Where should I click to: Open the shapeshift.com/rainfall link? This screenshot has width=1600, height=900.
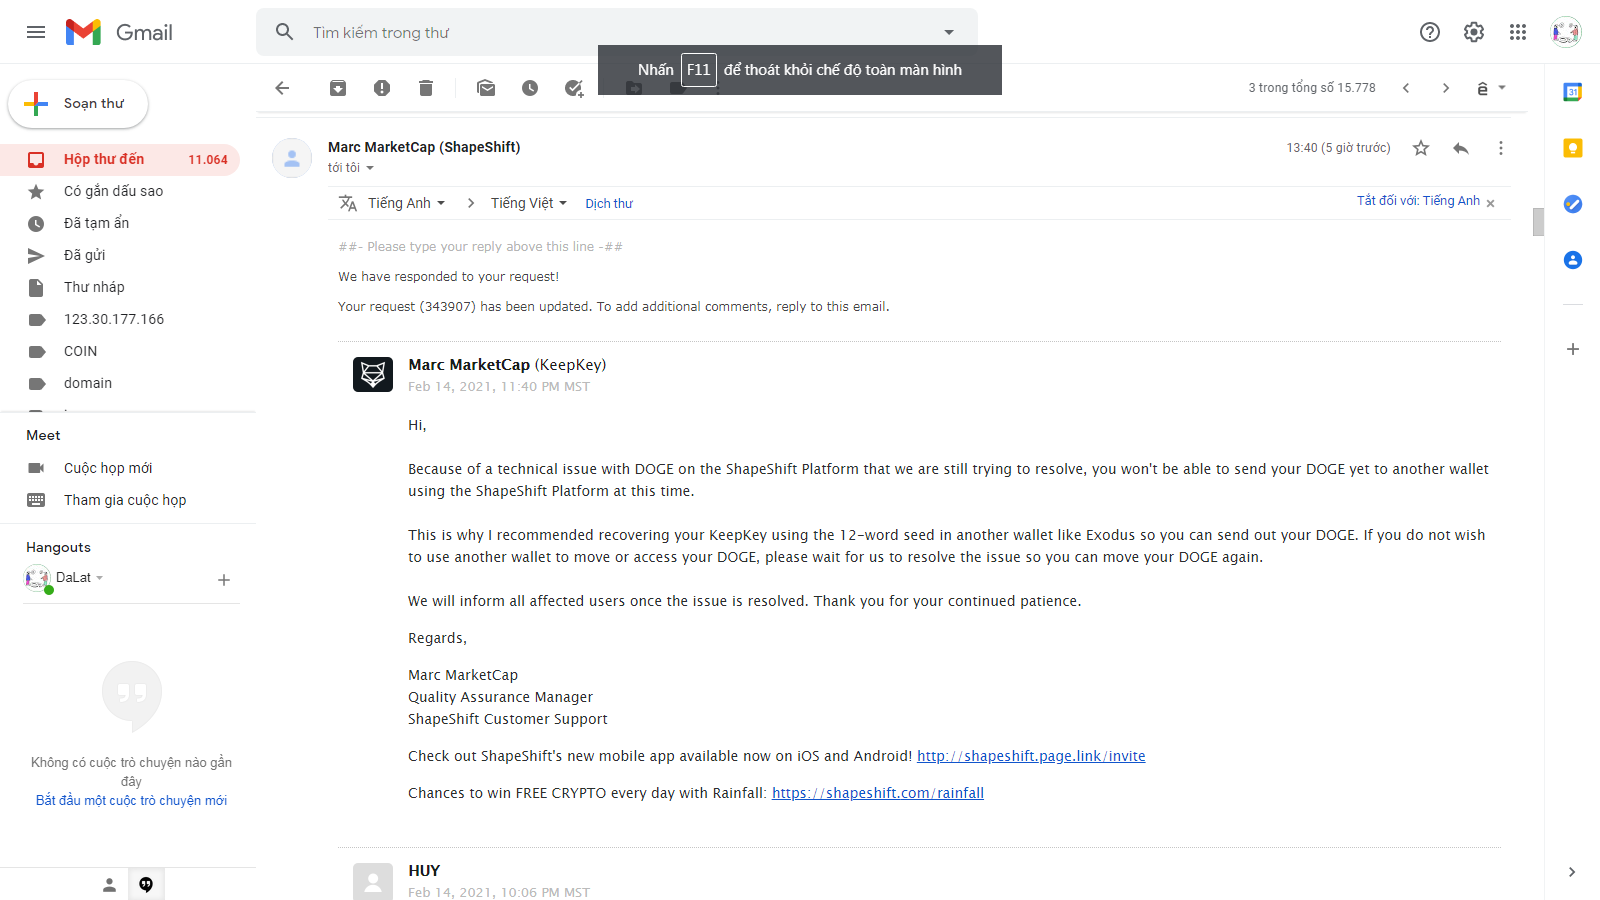click(878, 793)
